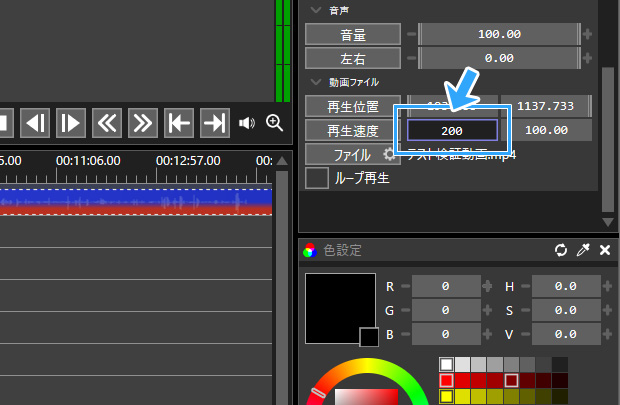Click the properties panel scrollbar down arrow
Screen dimensions: 620x405
608,222
